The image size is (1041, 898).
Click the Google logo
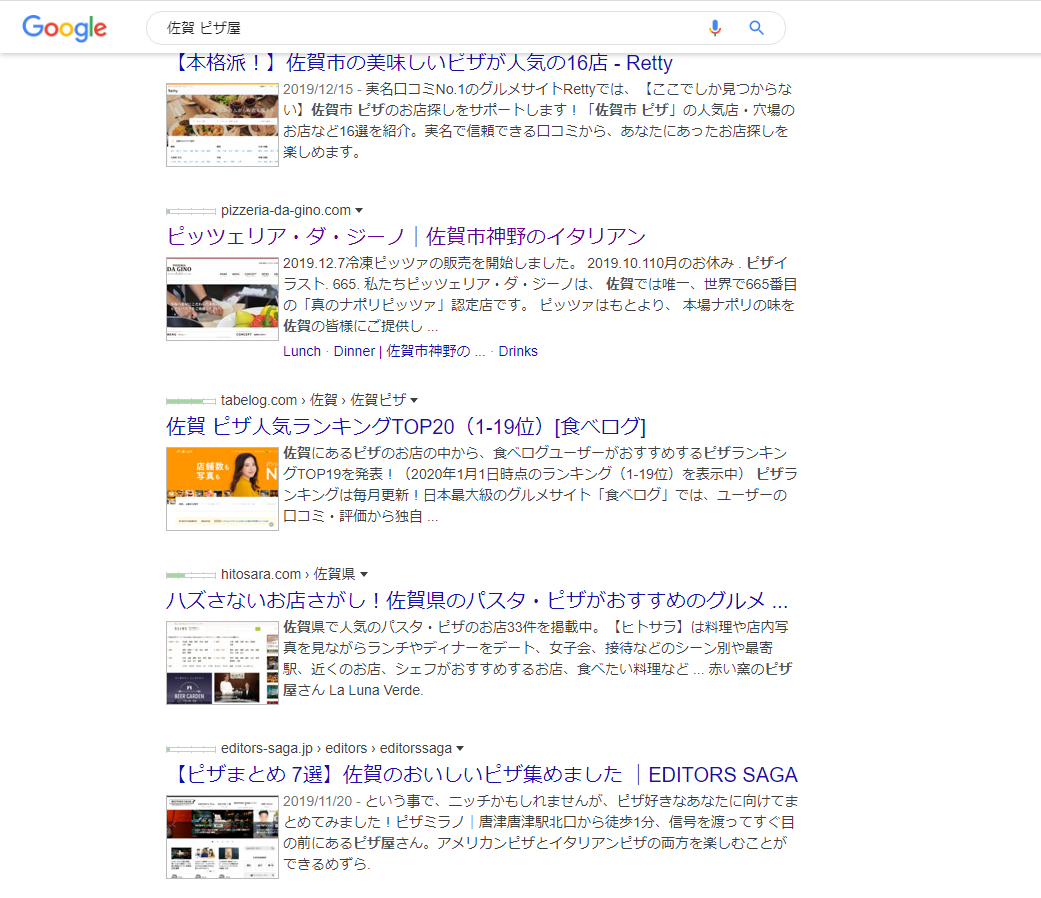pyautogui.click(x=64, y=28)
